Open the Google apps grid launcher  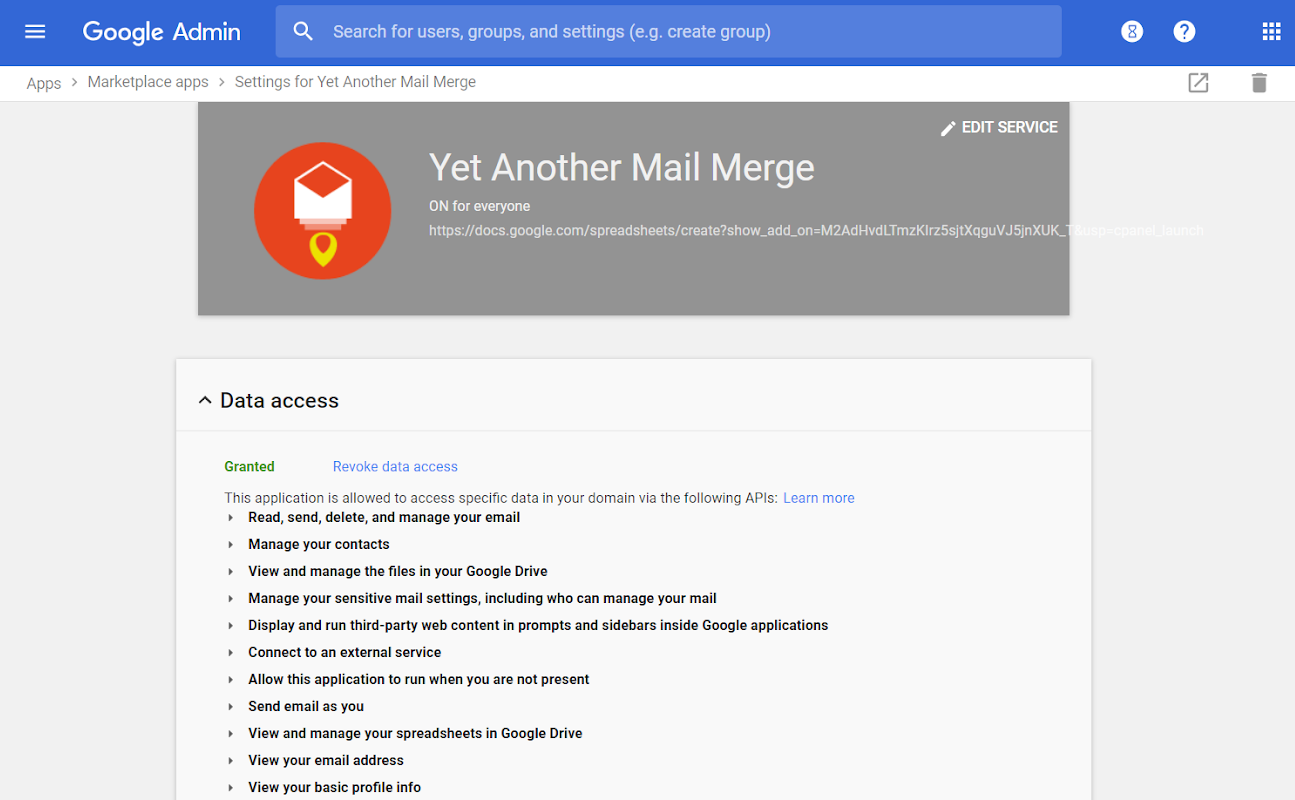[x=1271, y=32]
